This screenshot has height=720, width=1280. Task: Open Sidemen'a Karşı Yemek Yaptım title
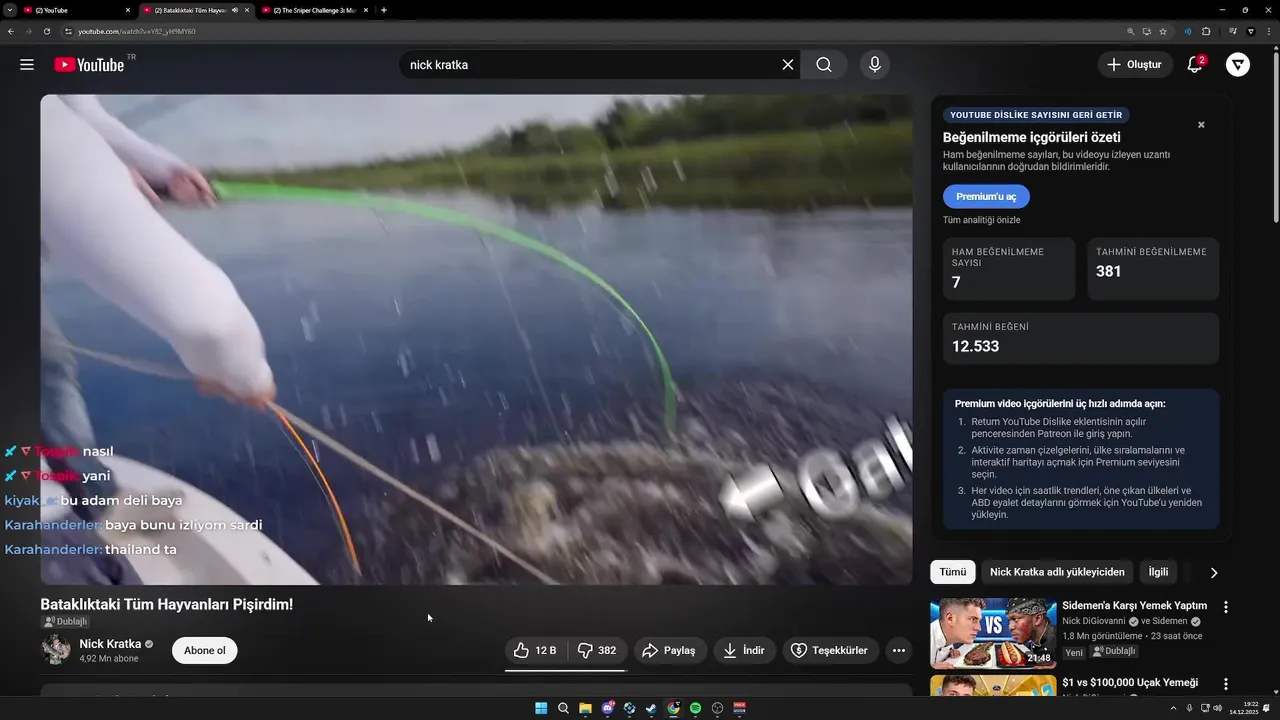[x=1134, y=606]
